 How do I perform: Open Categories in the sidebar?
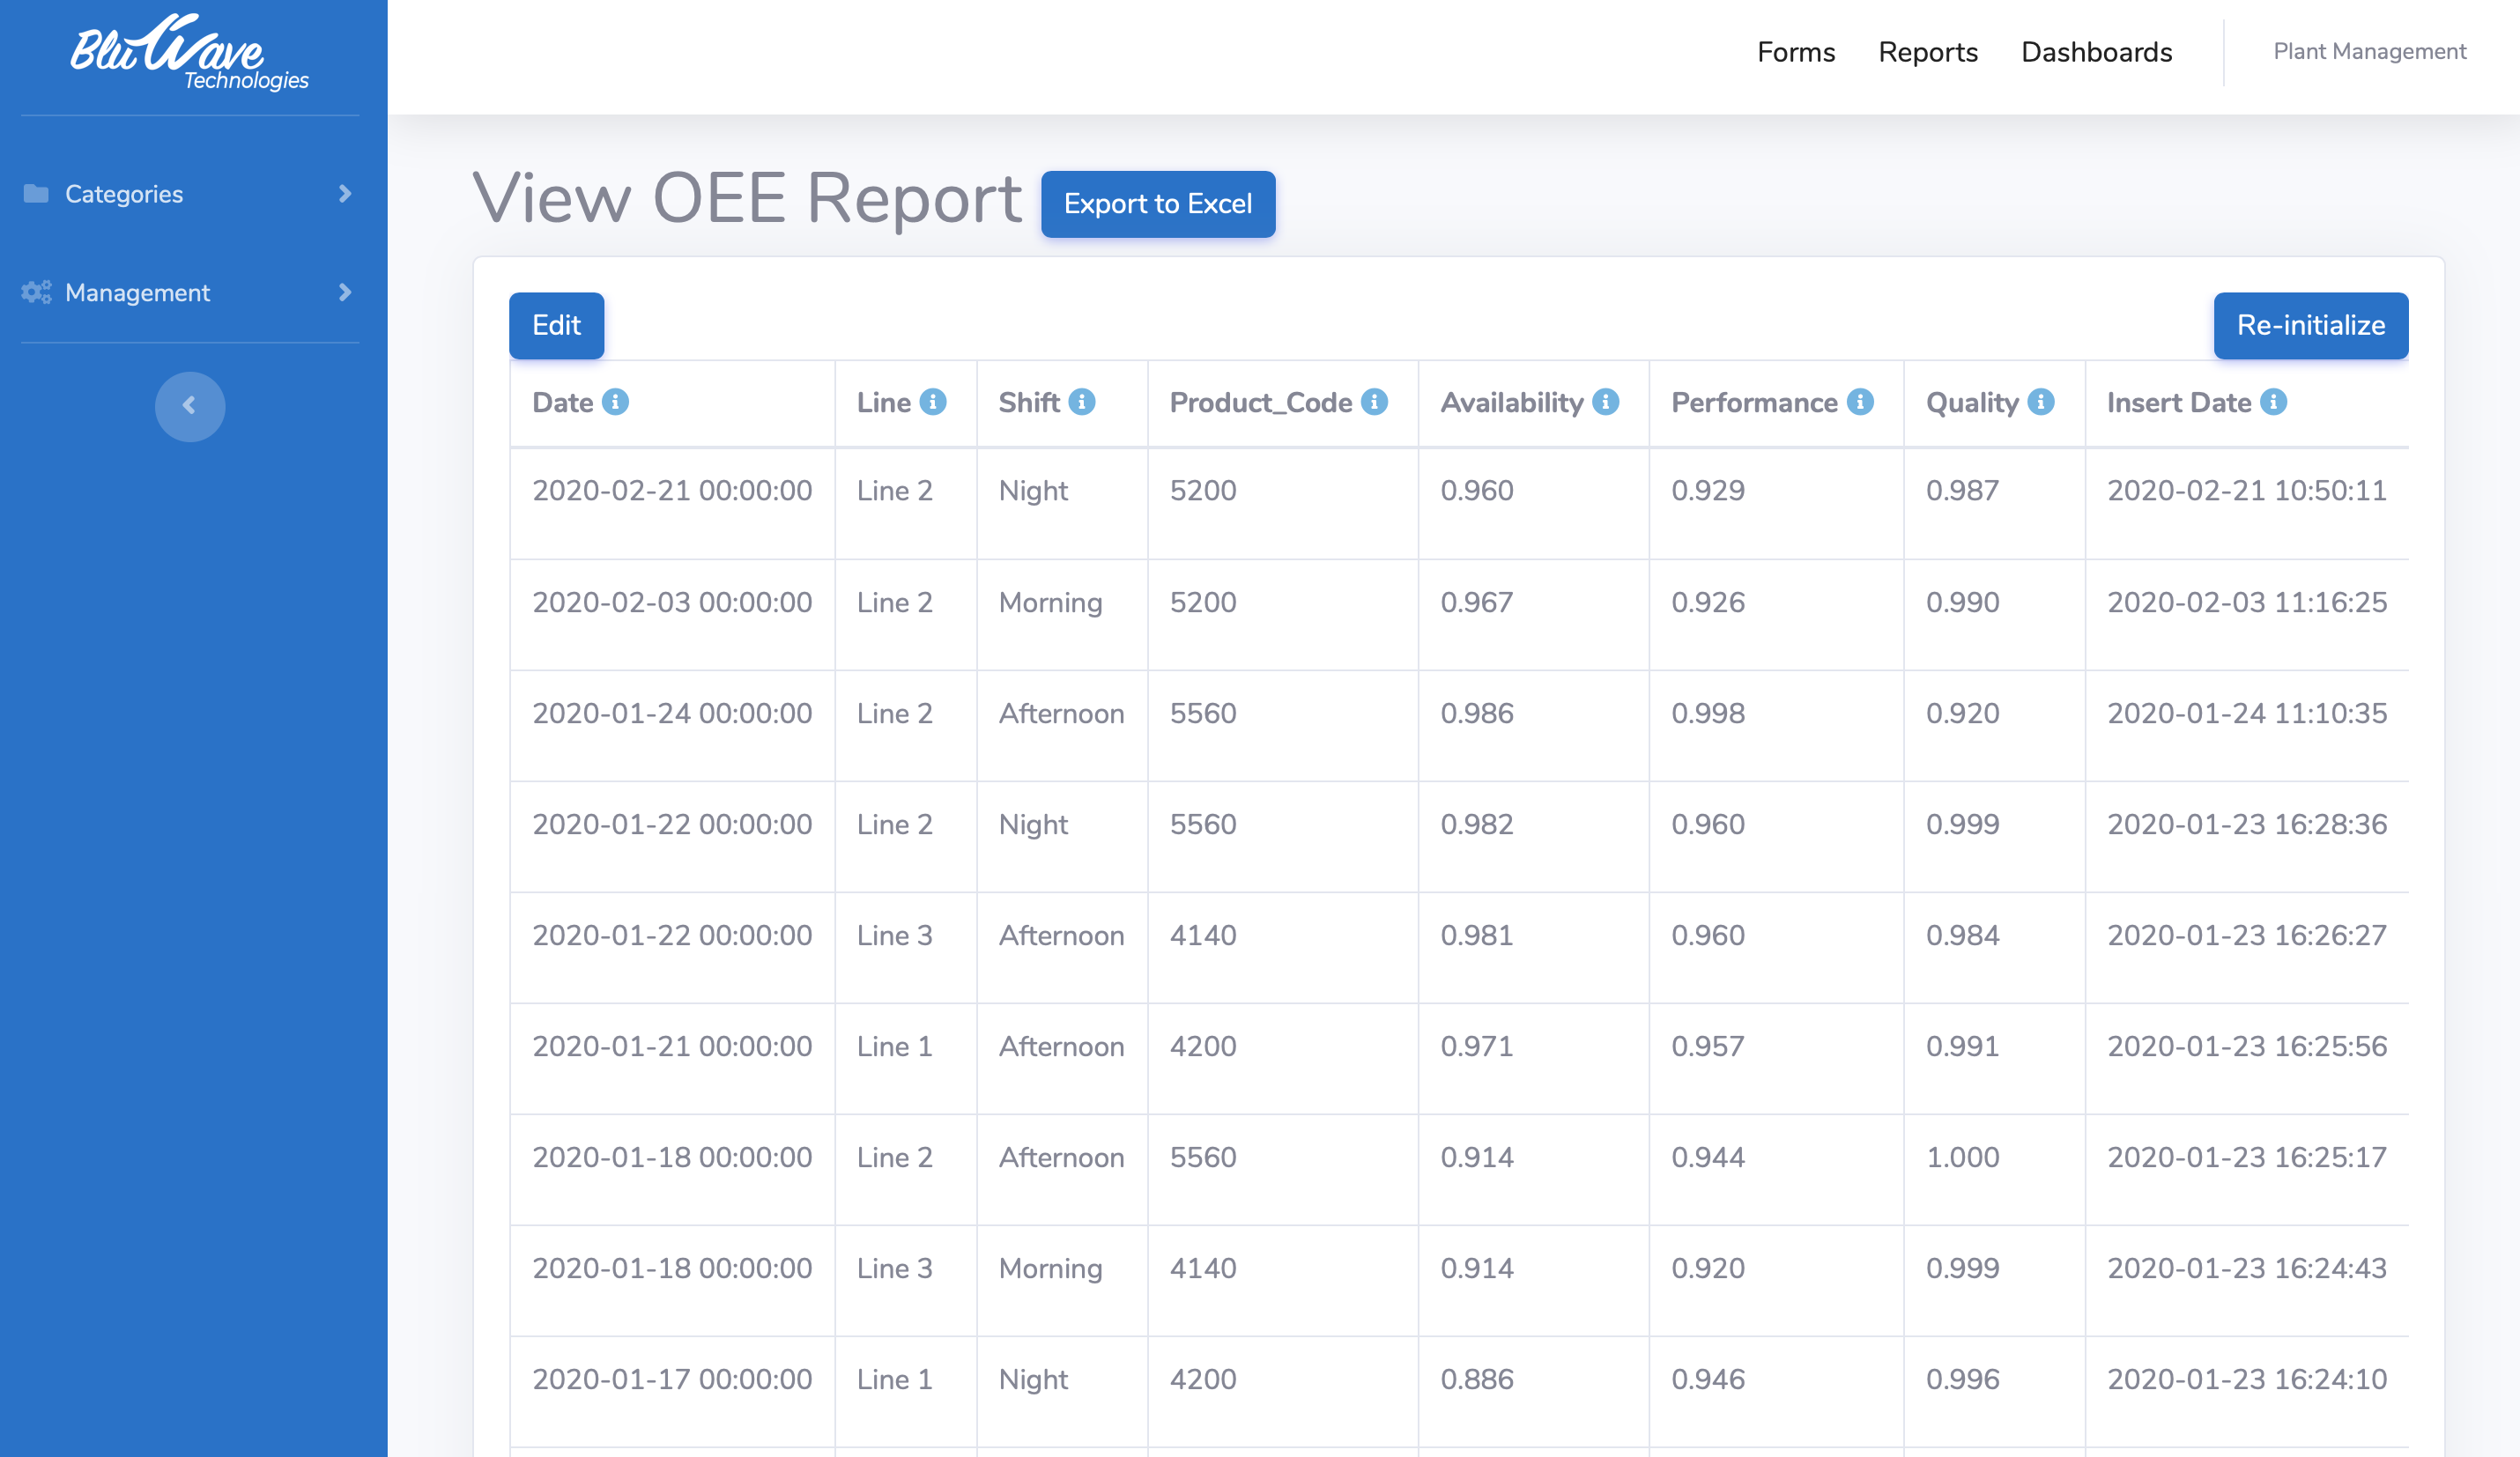coord(190,193)
